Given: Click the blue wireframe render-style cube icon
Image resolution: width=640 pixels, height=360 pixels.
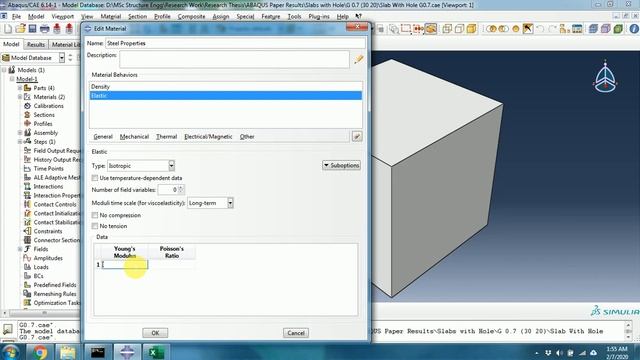Looking at the screenshot, I should tap(593, 29).
